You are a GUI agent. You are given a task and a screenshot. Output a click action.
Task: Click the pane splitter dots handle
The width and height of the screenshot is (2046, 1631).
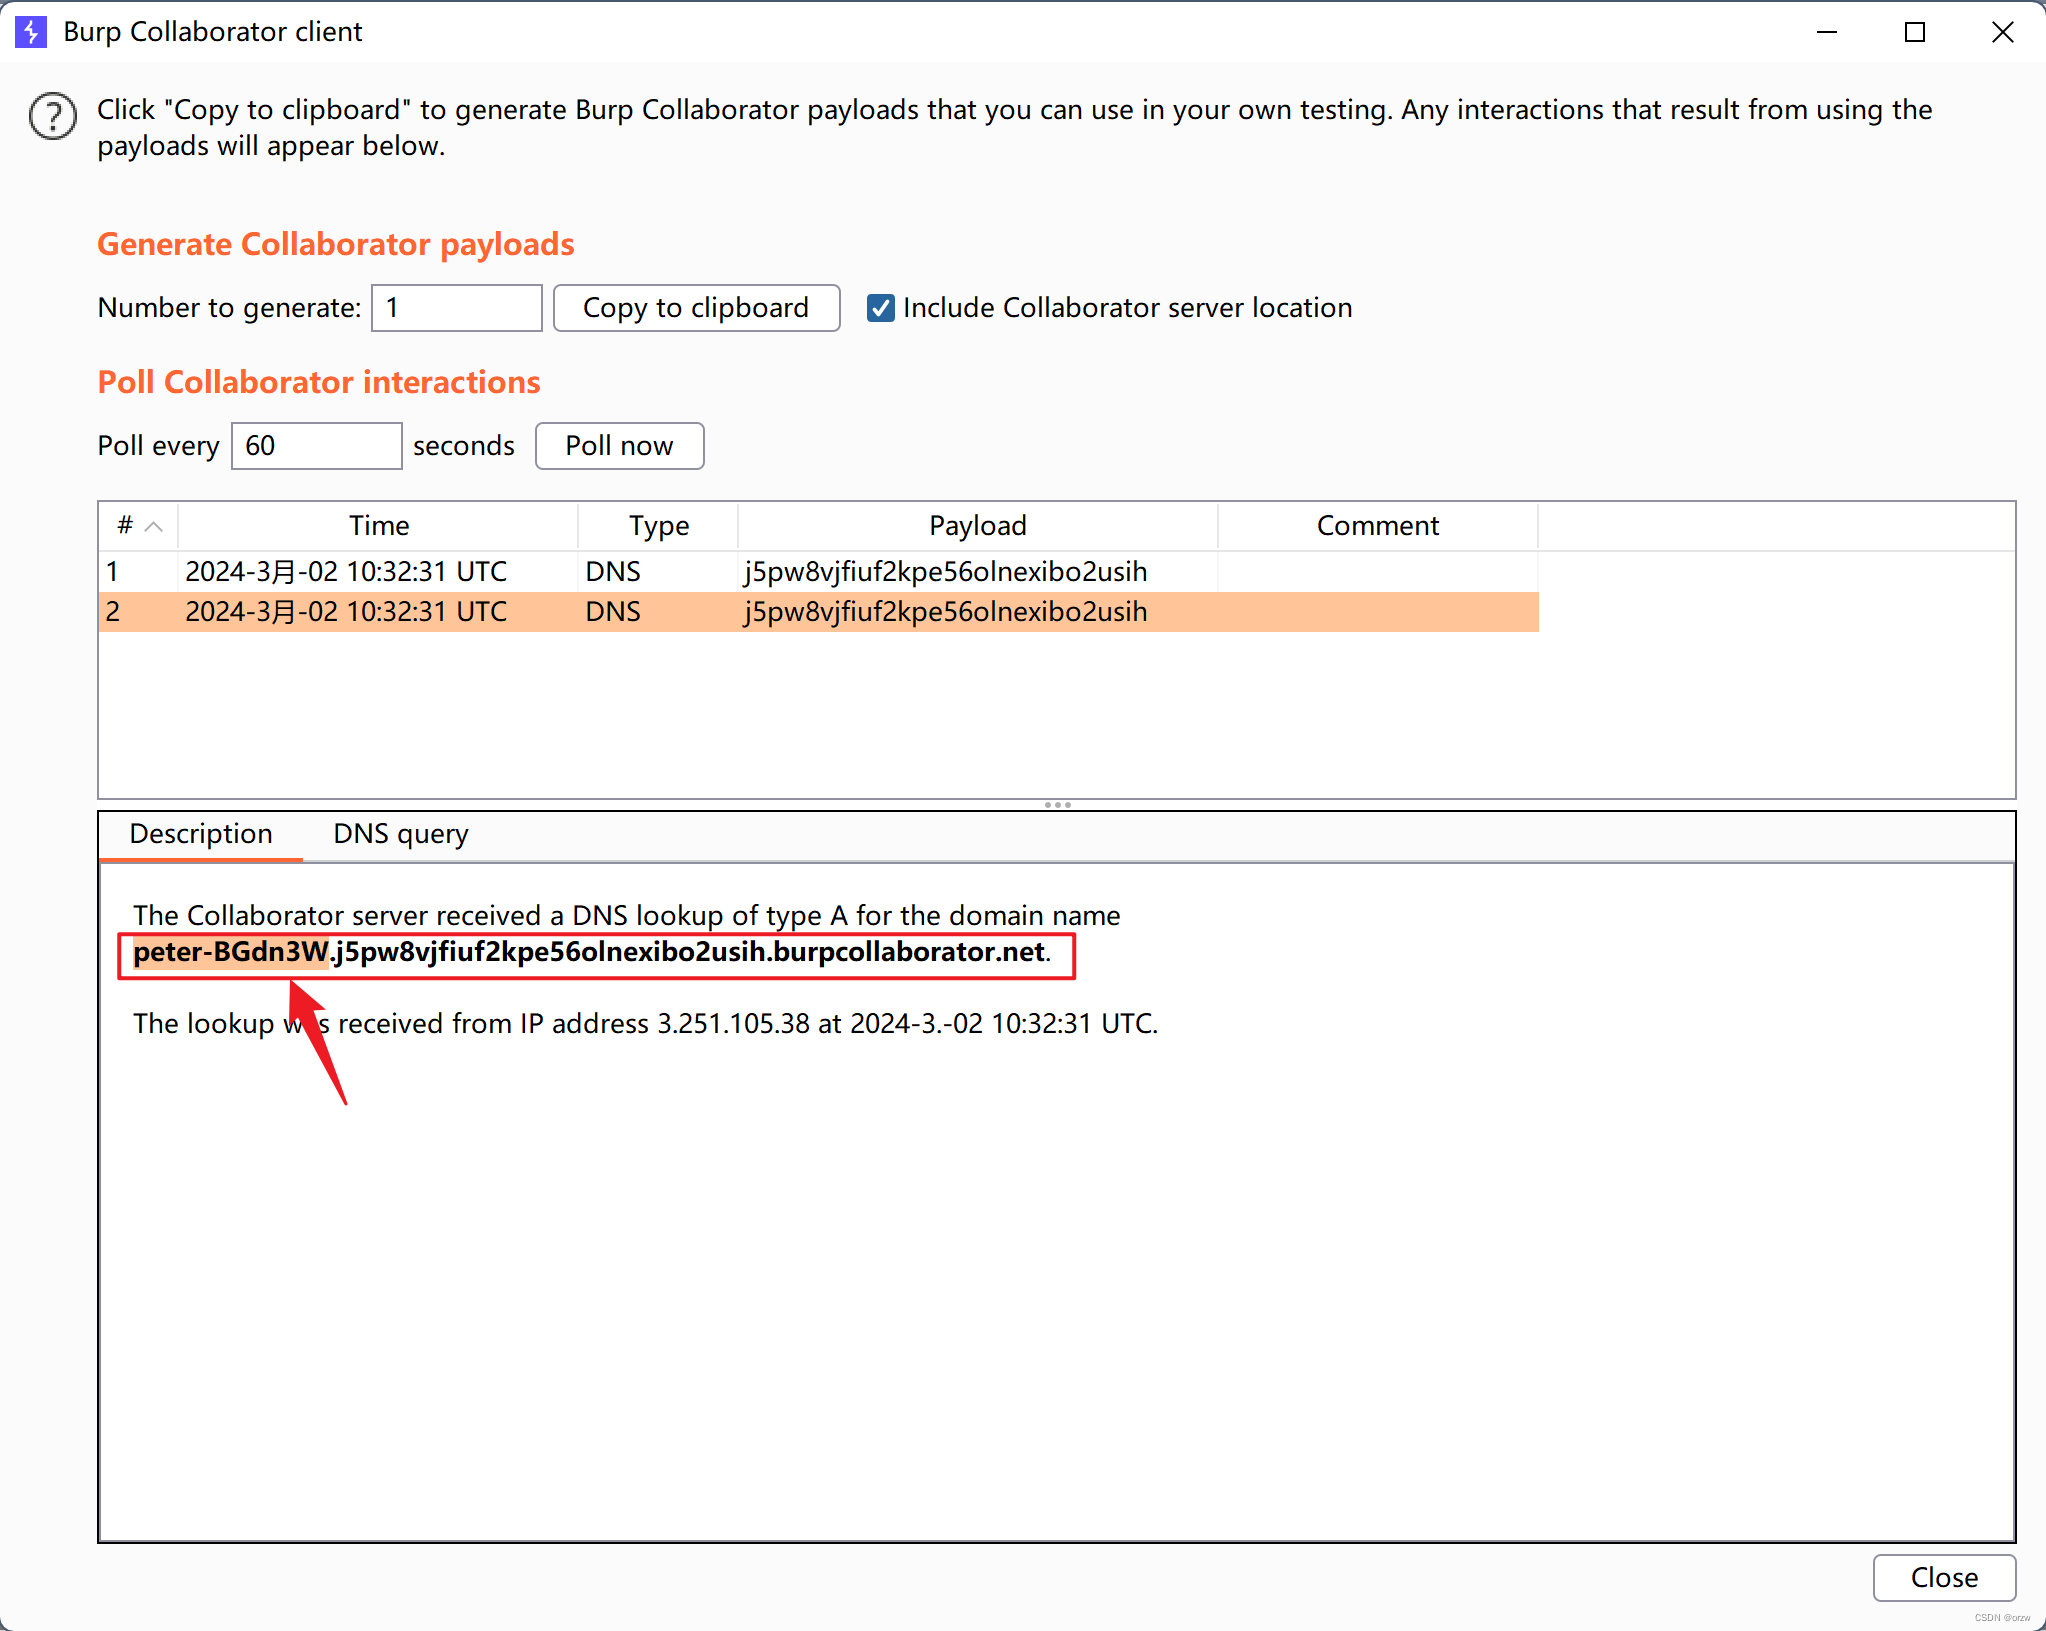point(1057,805)
